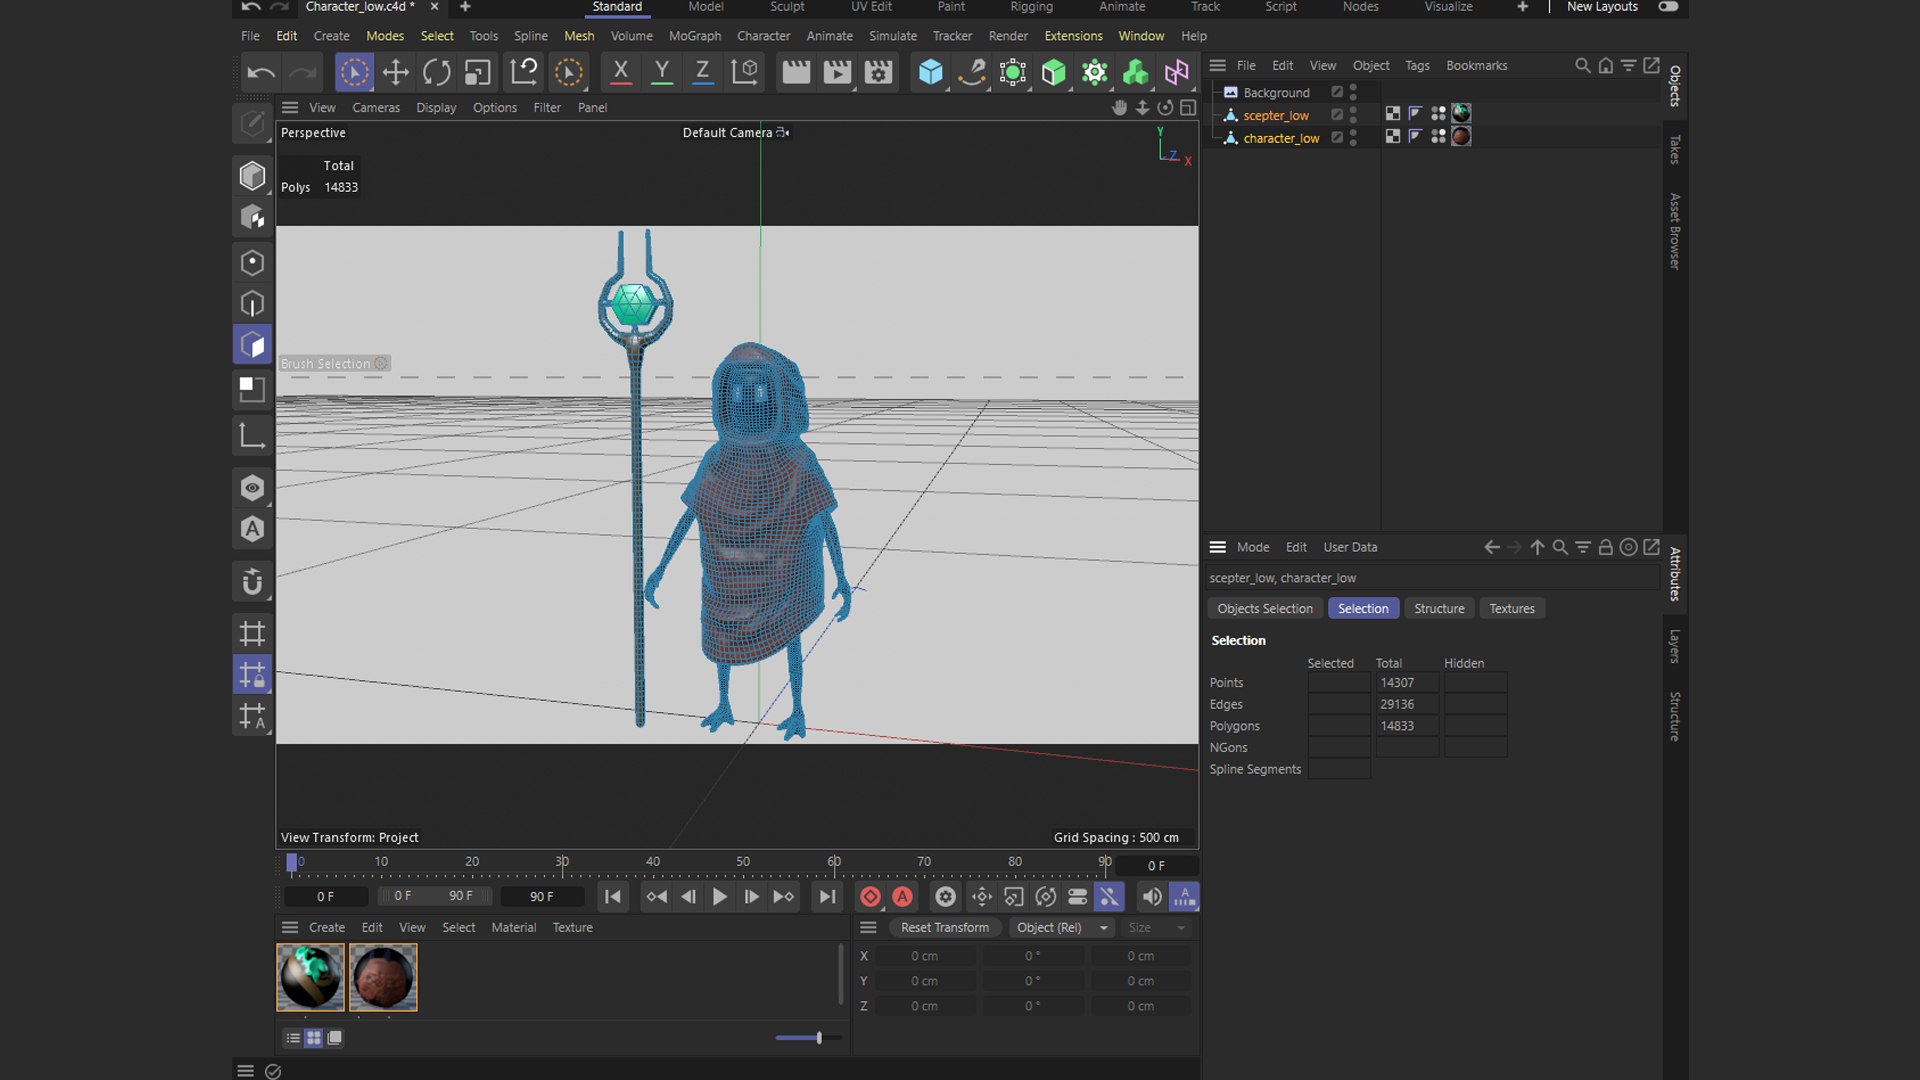Open the Size dropdown

[1156, 928]
